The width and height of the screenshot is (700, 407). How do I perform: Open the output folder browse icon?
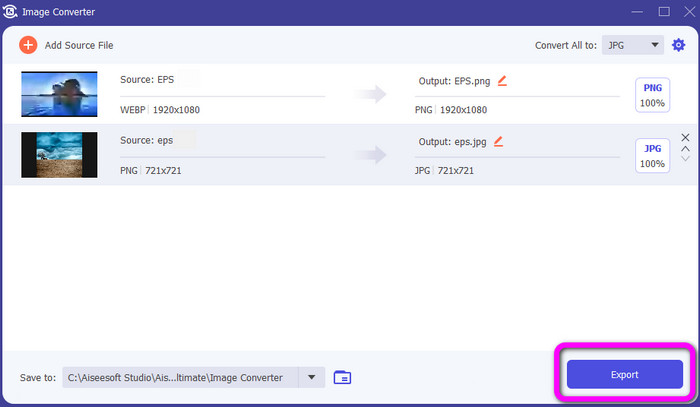tap(342, 377)
